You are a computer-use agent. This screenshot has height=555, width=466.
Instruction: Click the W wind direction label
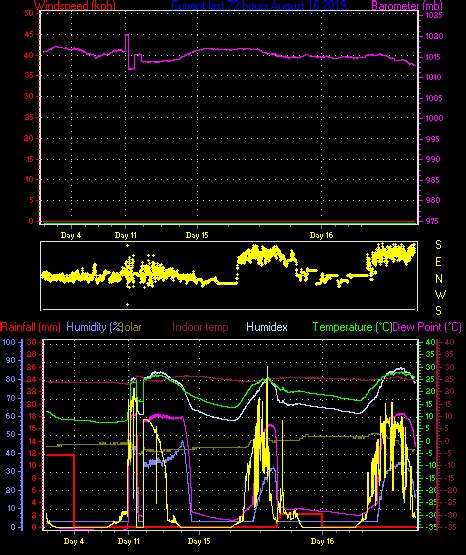tap(440, 294)
